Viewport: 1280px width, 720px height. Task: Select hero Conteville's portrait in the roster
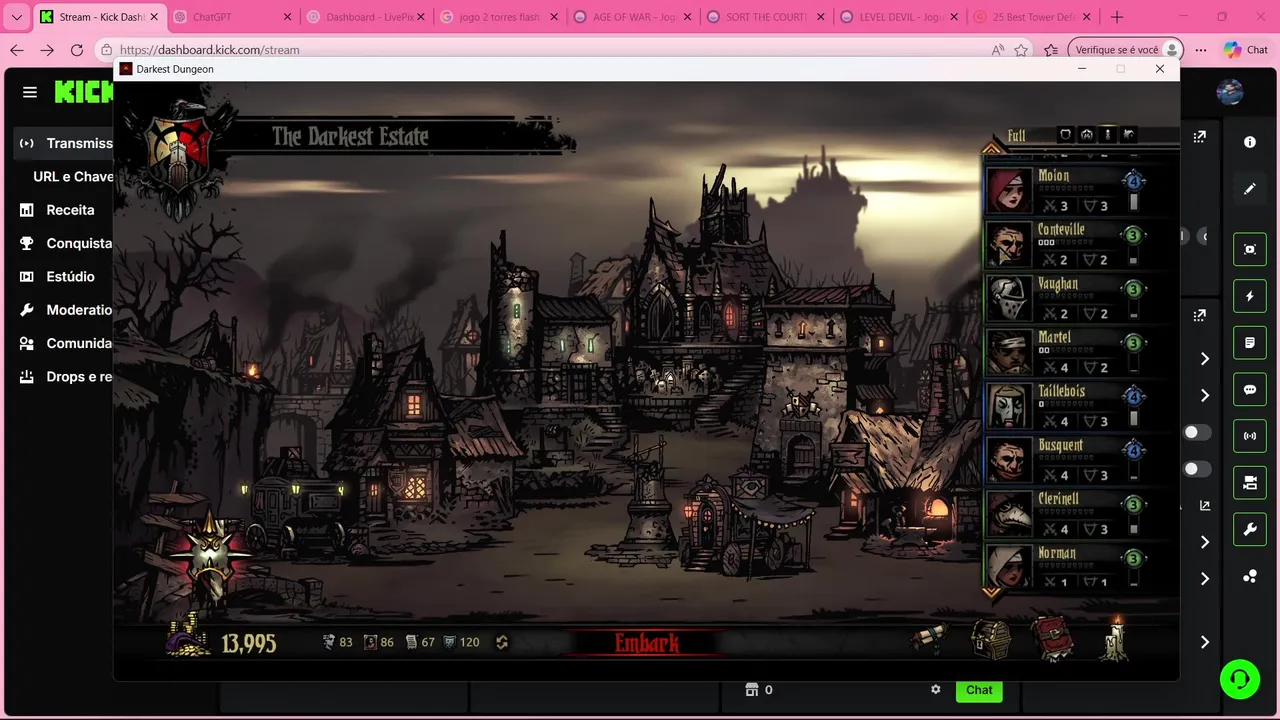[x=1008, y=244]
